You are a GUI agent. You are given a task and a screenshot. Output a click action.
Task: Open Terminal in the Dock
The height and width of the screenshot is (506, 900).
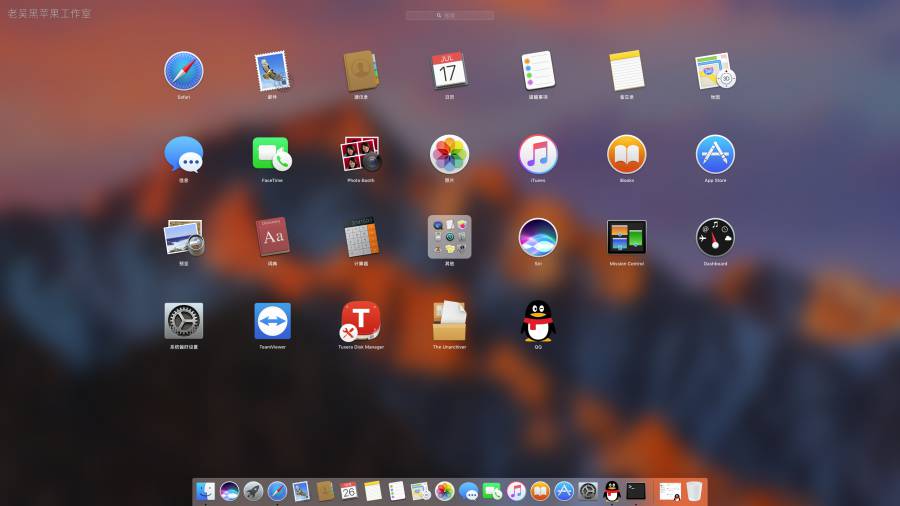pos(636,491)
